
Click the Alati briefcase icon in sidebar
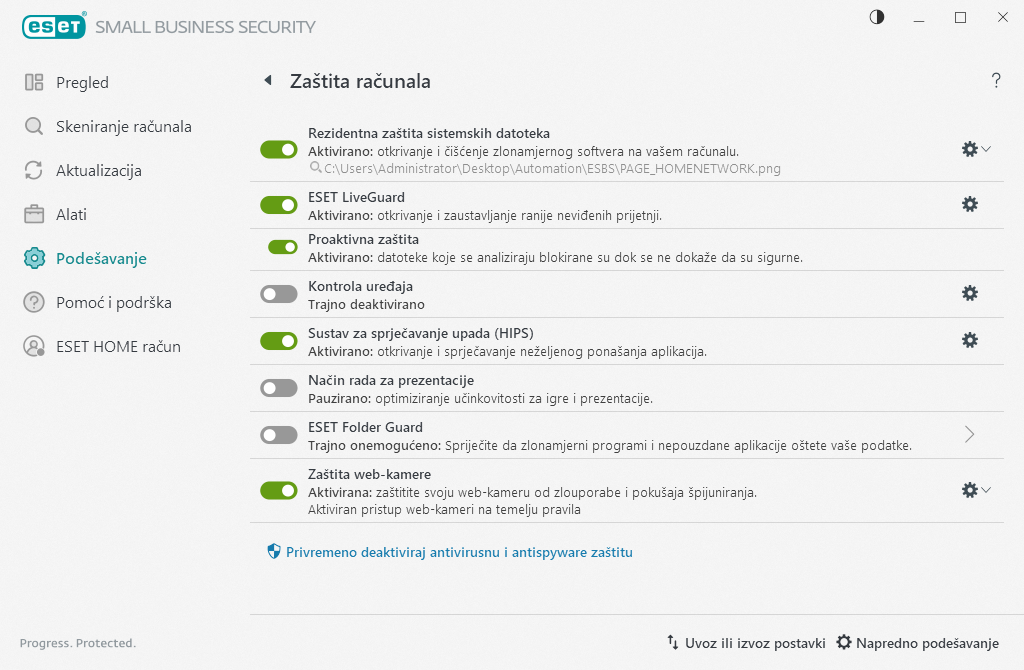tap(31, 214)
